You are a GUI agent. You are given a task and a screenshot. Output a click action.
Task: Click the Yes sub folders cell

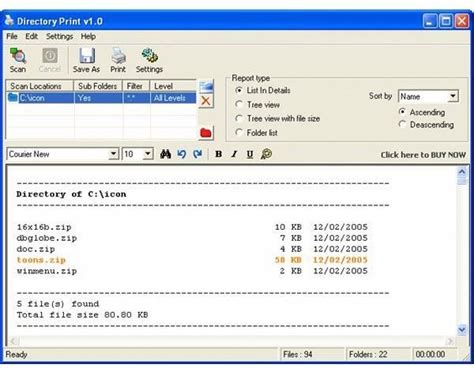click(x=98, y=98)
